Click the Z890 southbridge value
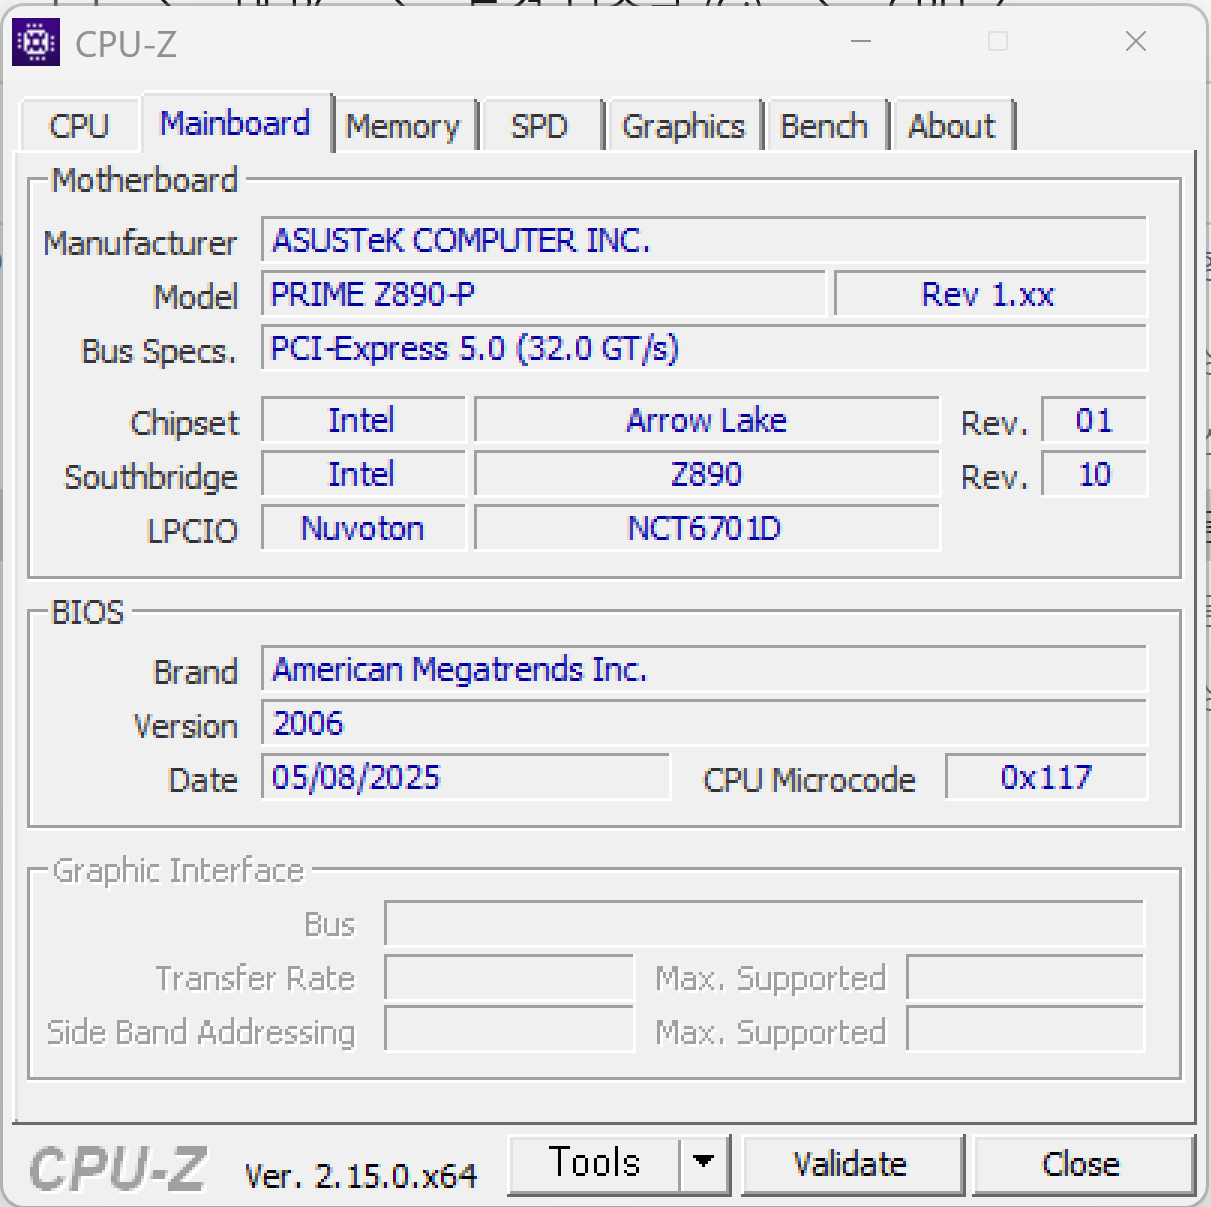The image size is (1211, 1207). [707, 474]
